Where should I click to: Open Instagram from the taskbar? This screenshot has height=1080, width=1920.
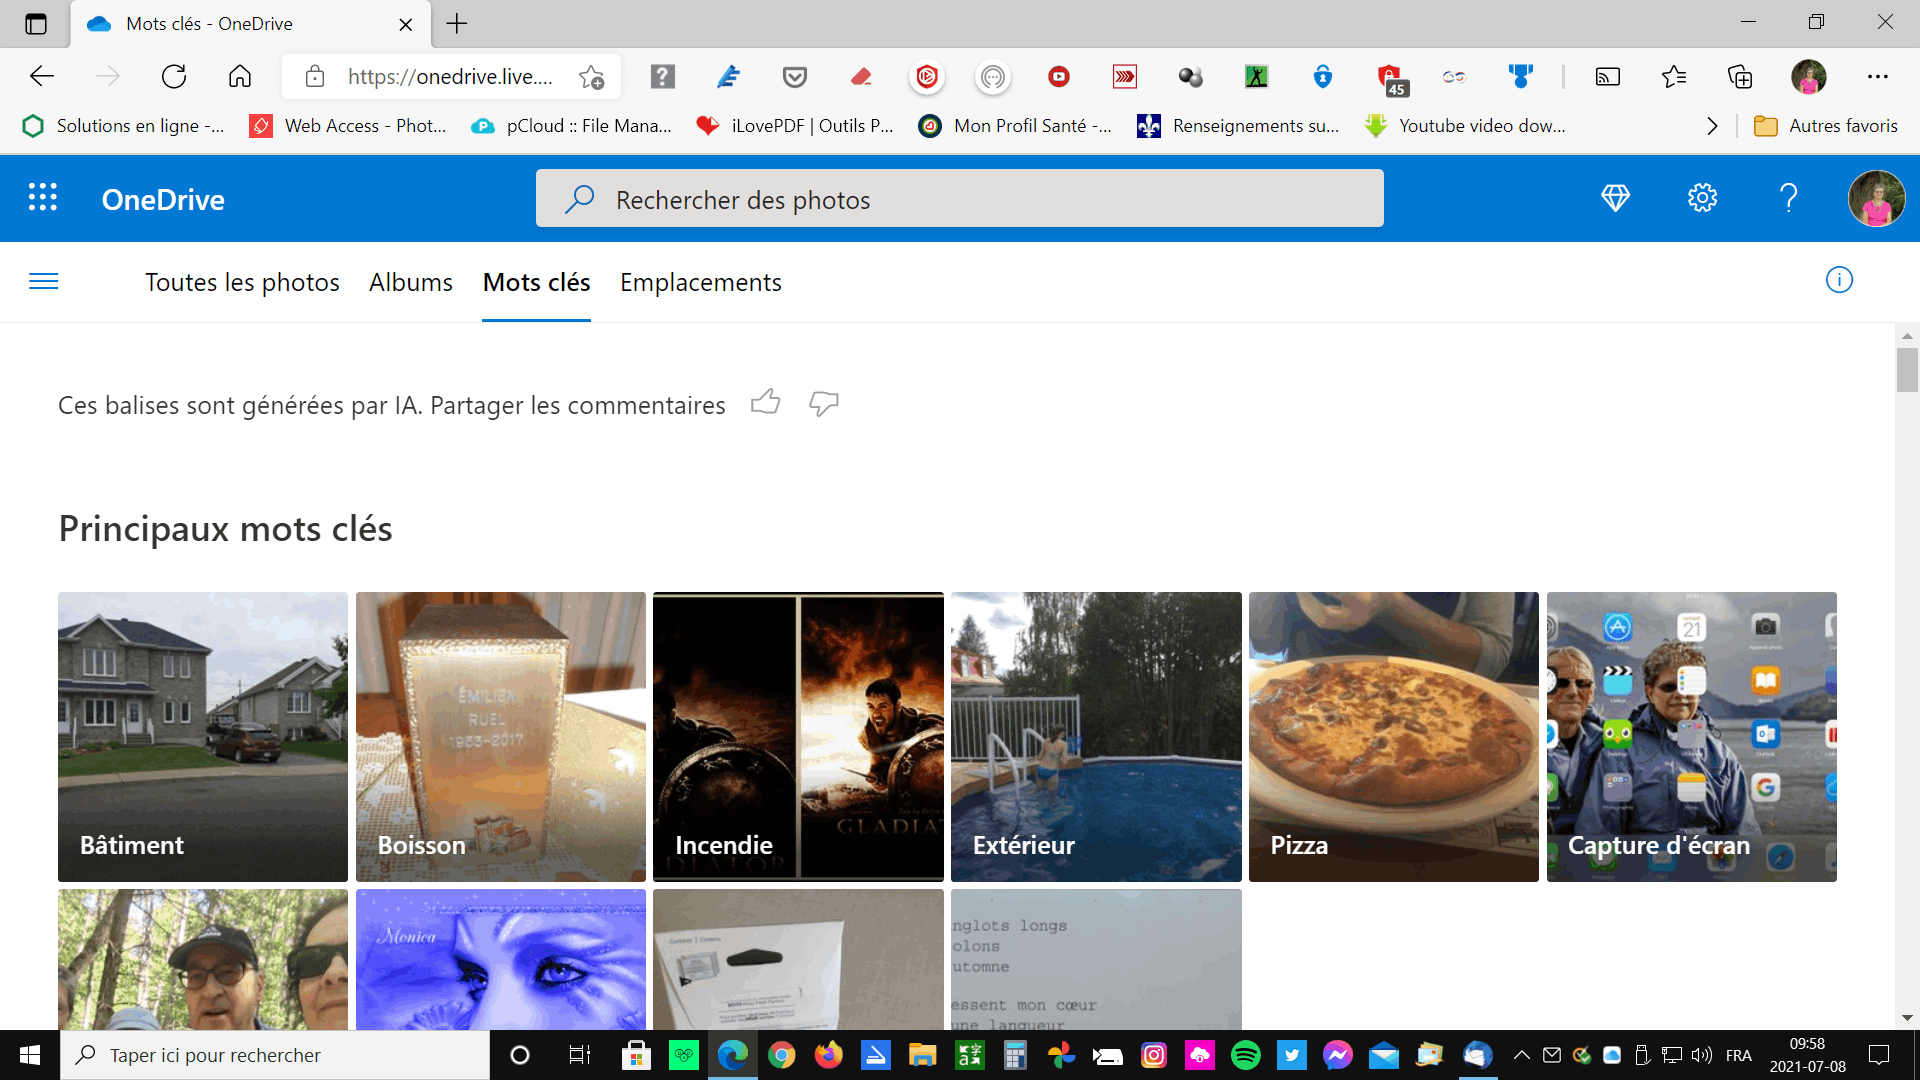tap(1153, 1055)
